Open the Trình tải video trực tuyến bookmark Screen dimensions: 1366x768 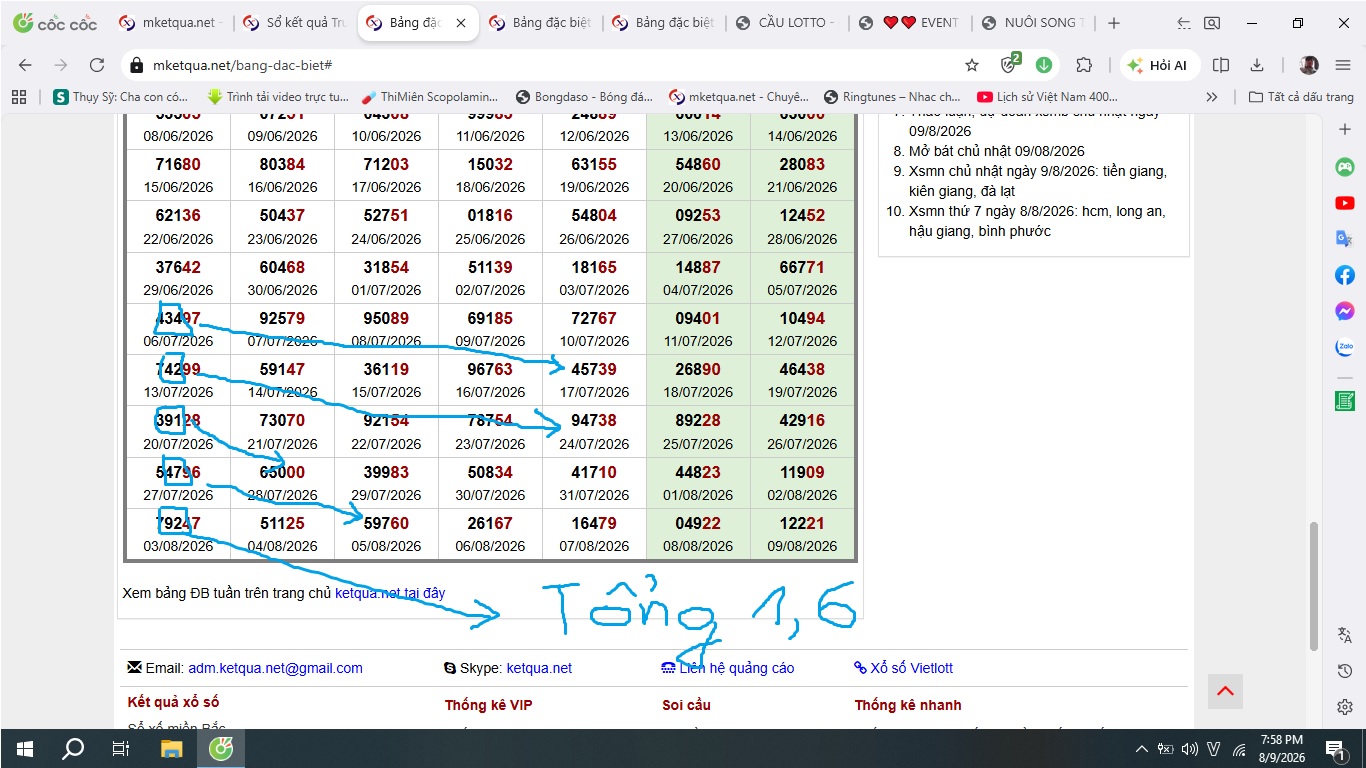coord(277,97)
